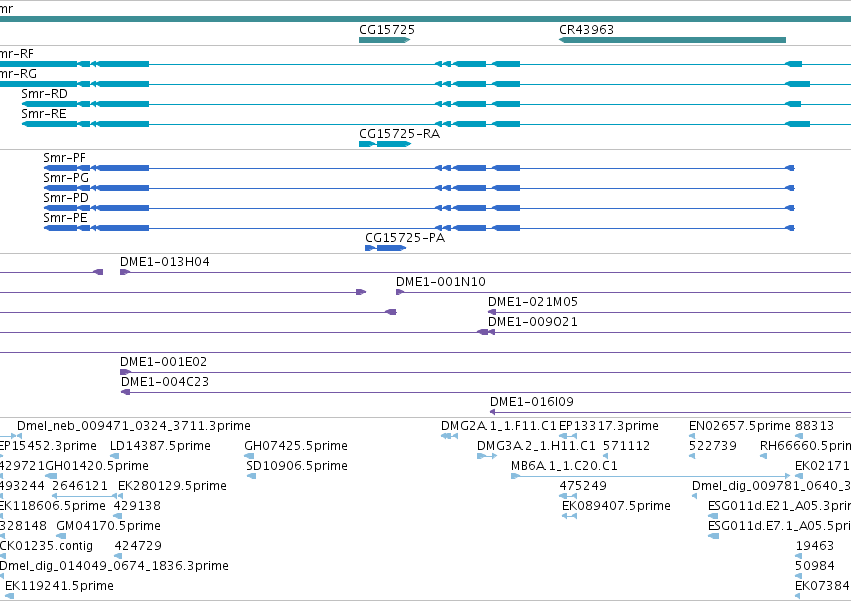Click the MB6A.1_1.C20.C1 span line glyph

coord(651,476)
